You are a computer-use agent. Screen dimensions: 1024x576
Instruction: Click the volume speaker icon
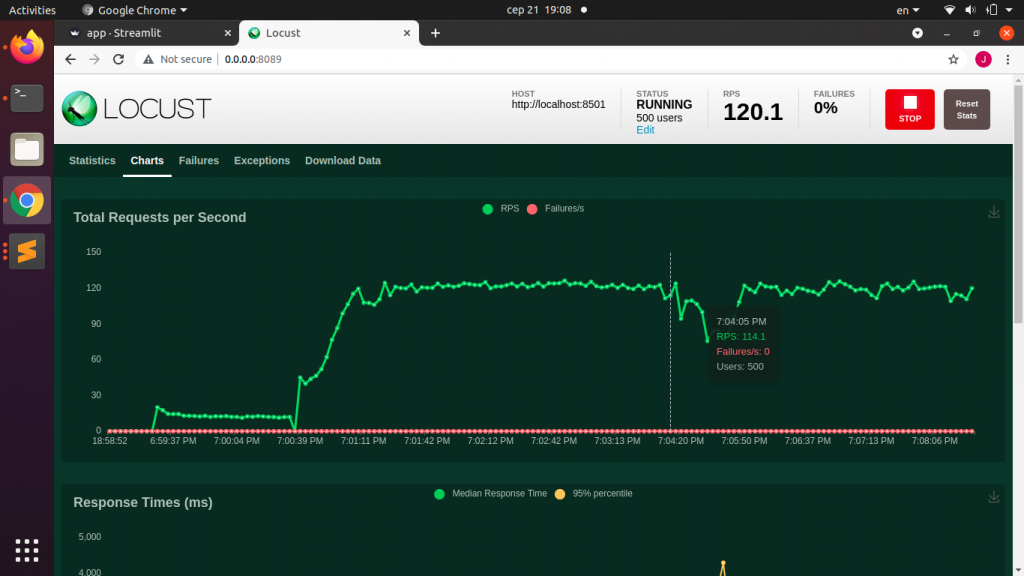(x=970, y=10)
